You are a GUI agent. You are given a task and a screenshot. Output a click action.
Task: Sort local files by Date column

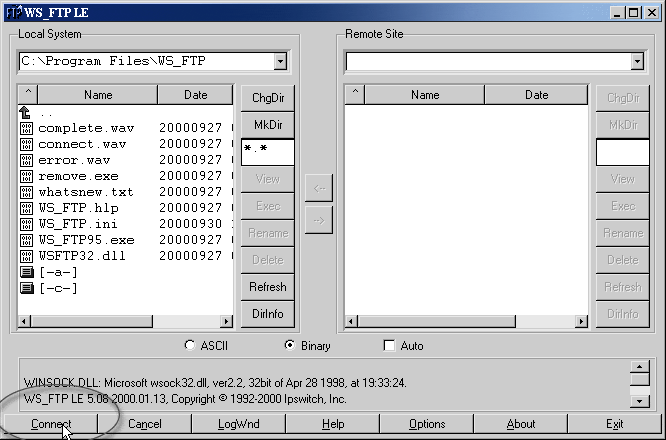click(195, 94)
